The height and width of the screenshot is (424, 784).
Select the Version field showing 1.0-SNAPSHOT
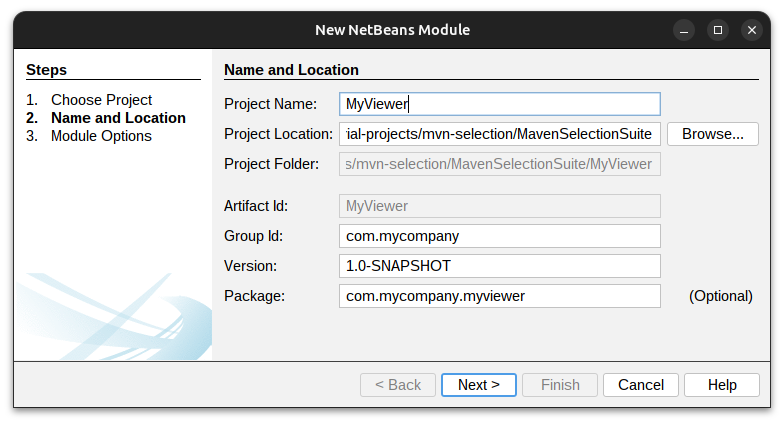500,266
